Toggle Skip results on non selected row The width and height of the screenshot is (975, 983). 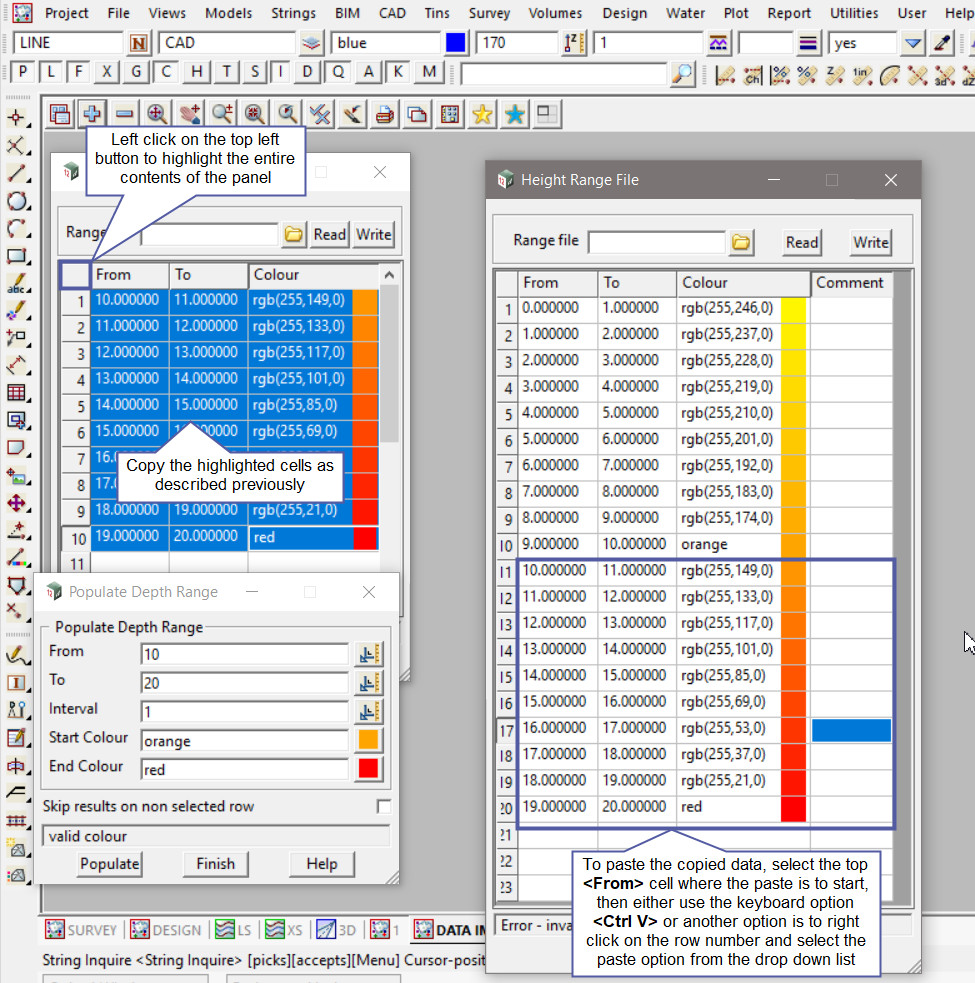point(383,807)
